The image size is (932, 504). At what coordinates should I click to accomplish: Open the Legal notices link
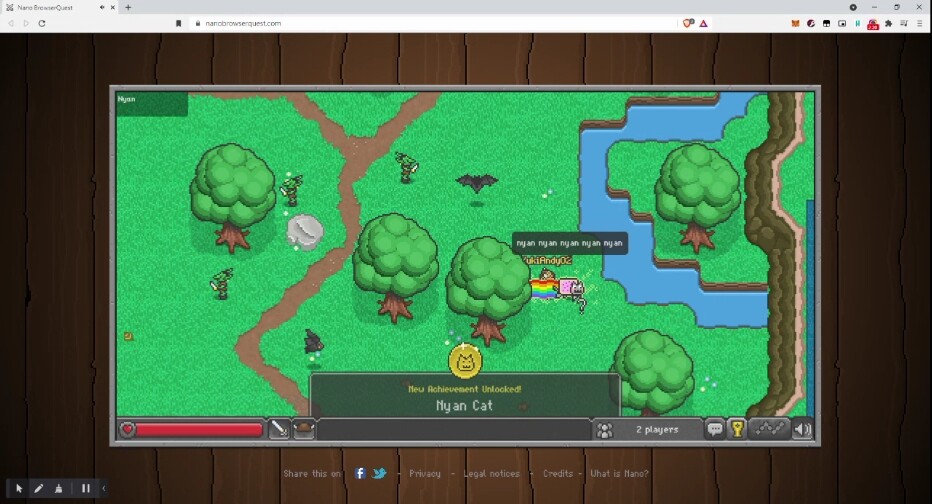click(492, 474)
